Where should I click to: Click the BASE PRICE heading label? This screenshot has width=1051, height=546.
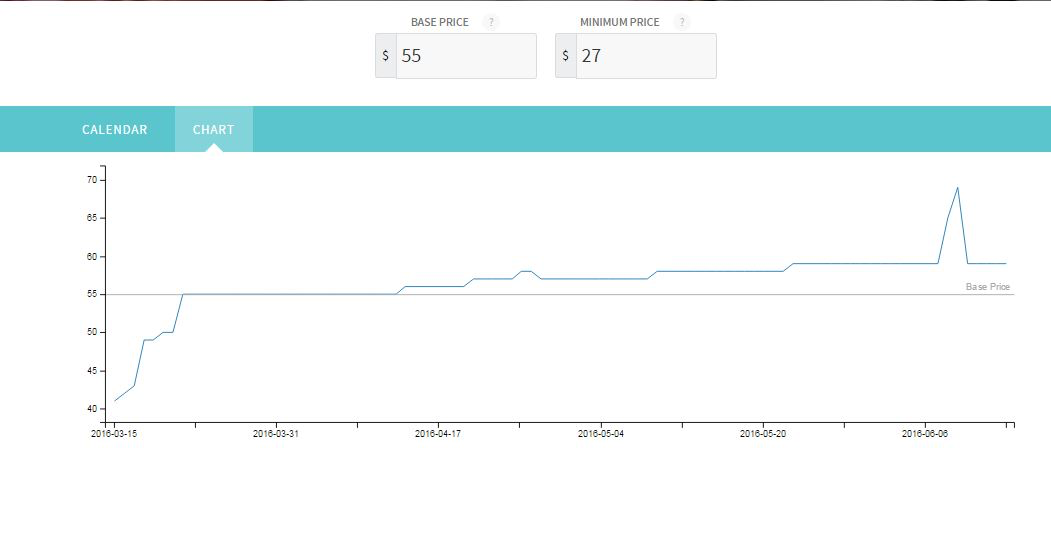point(440,22)
